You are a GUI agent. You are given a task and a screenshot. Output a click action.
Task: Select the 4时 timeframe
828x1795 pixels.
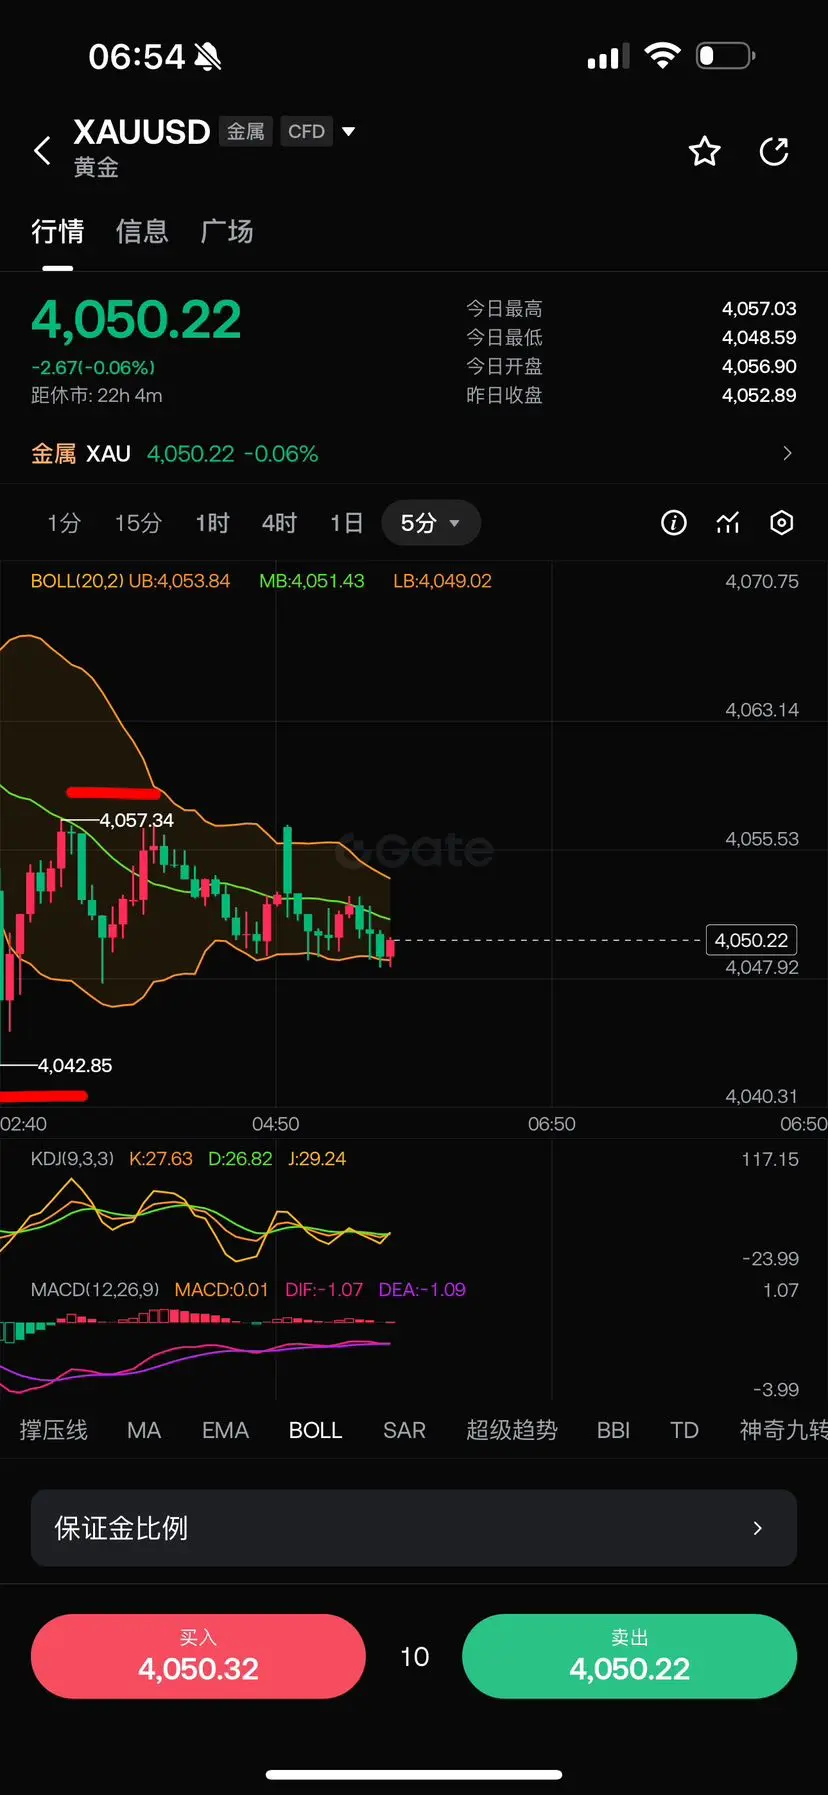[279, 523]
